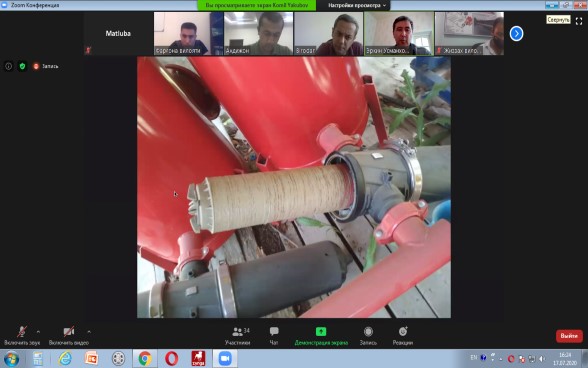The height and width of the screenshot is (368, 588).
Task: Leave the meeting with Выйти button
Action: point(569,336)
